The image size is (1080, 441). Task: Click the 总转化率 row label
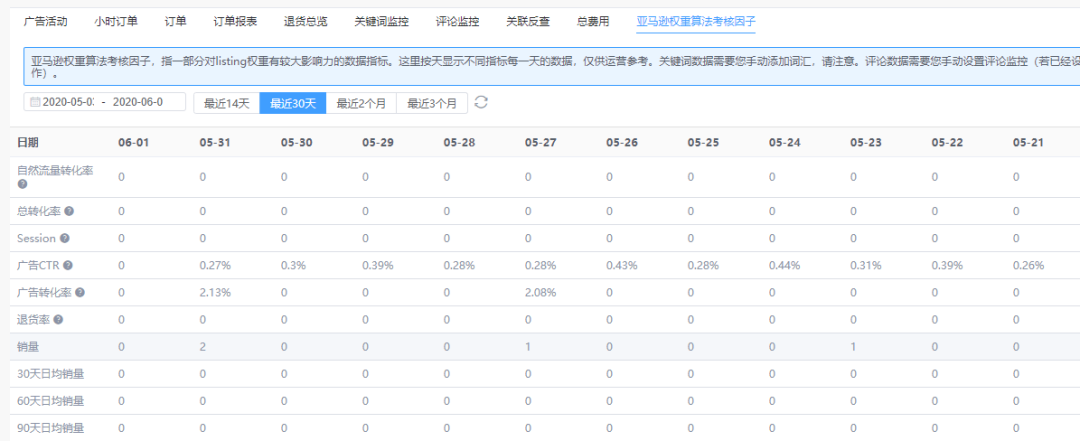point(39,212)
